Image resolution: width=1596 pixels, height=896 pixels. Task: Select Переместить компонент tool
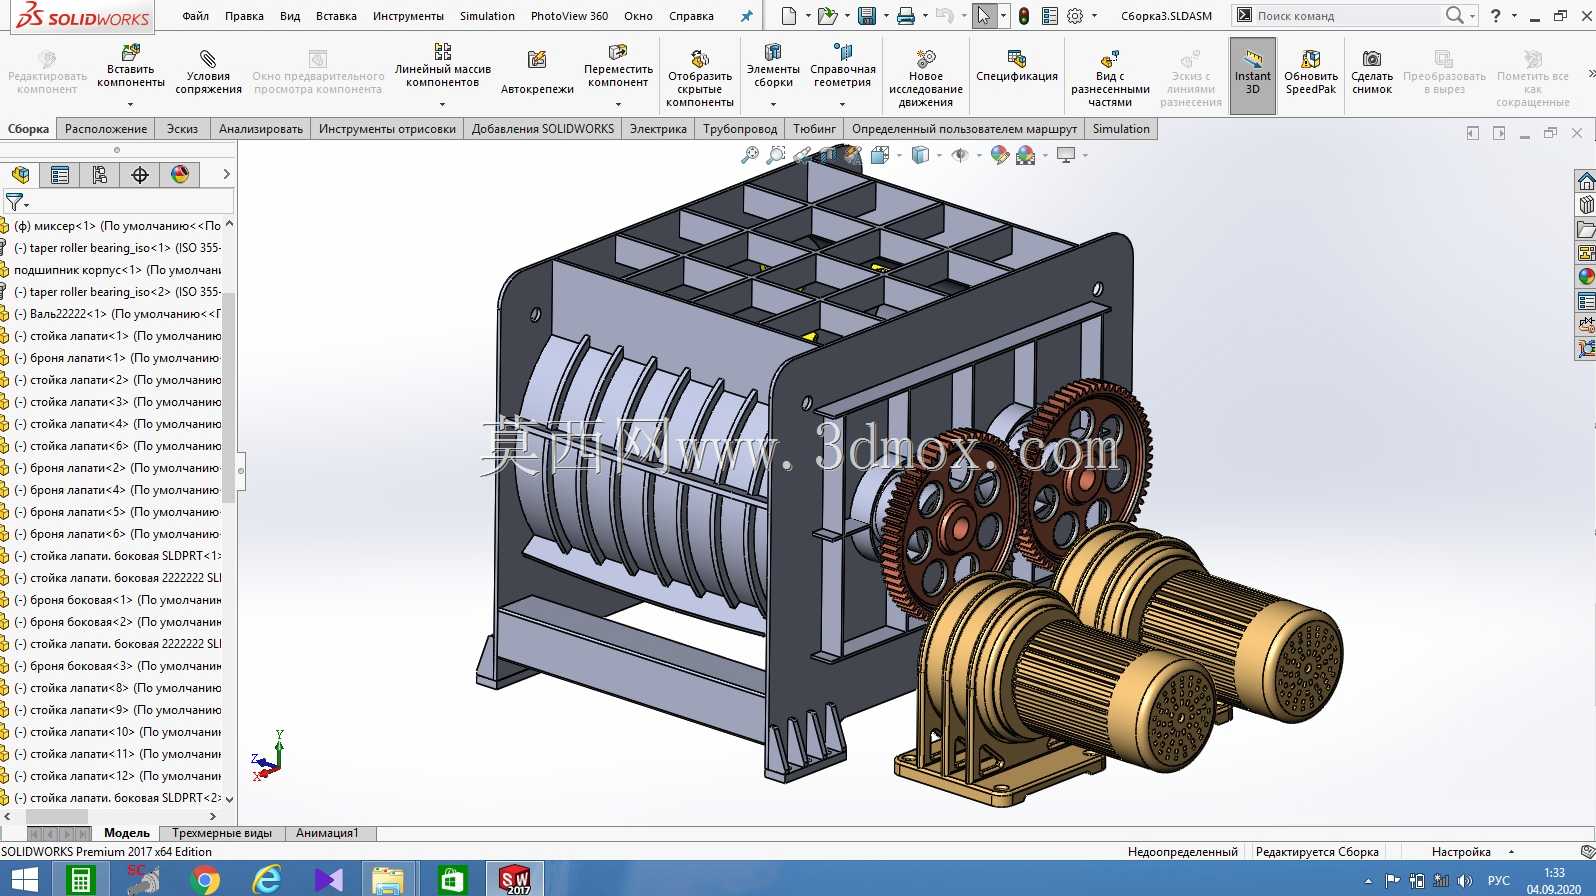pos(618,67)
